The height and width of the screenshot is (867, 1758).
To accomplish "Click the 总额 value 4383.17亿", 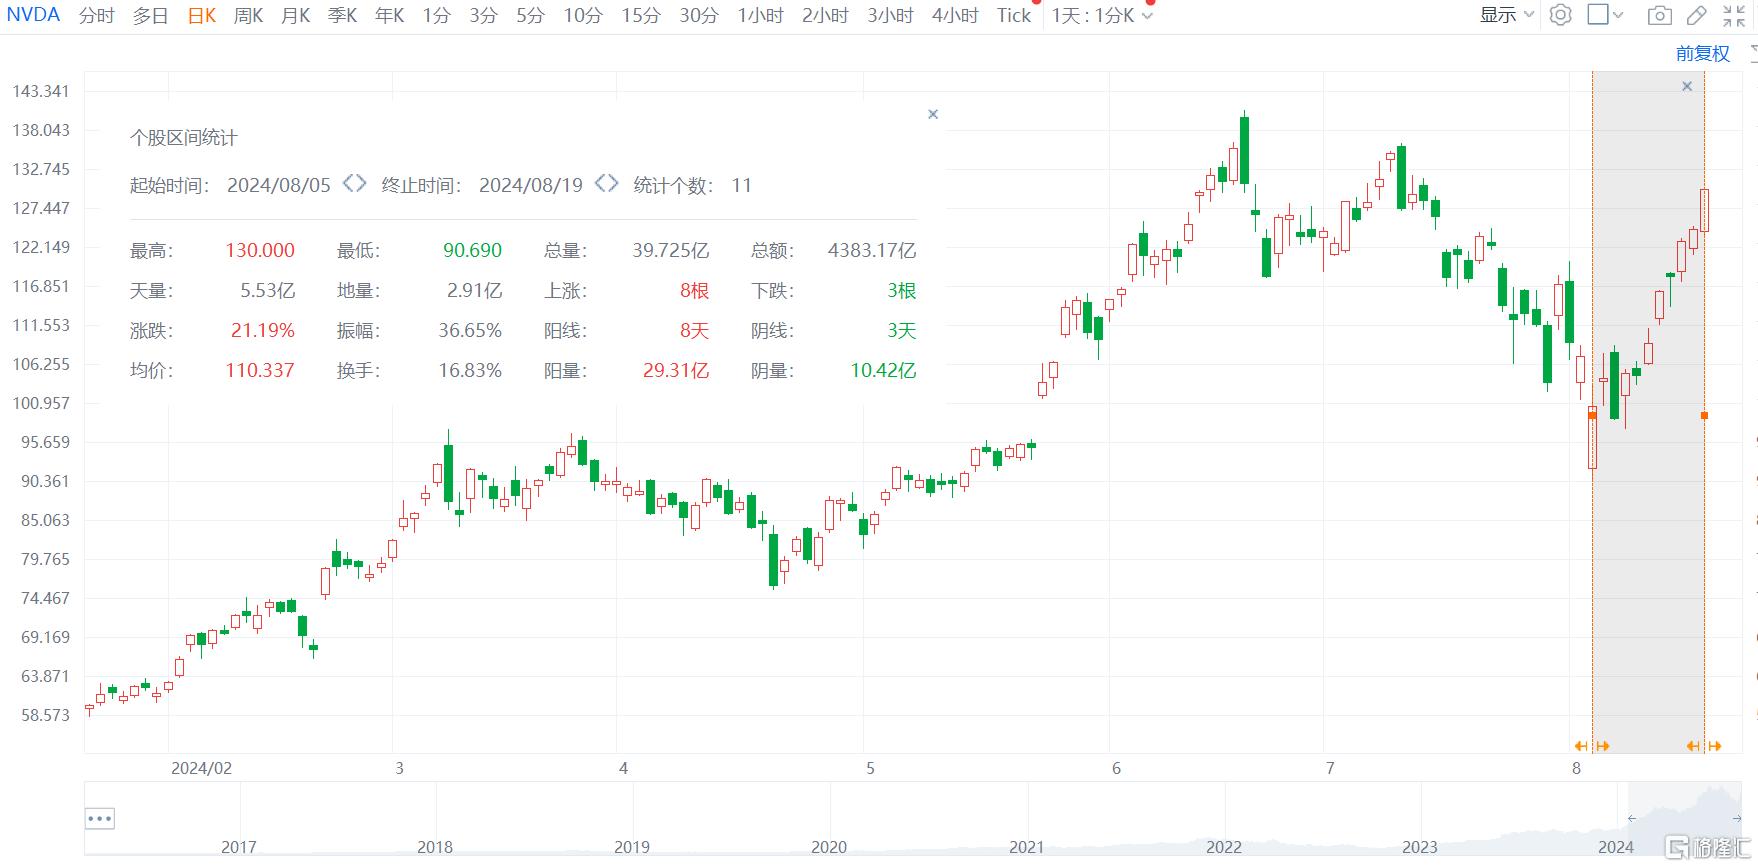I will pyautogui.click(x=871, y=250).
